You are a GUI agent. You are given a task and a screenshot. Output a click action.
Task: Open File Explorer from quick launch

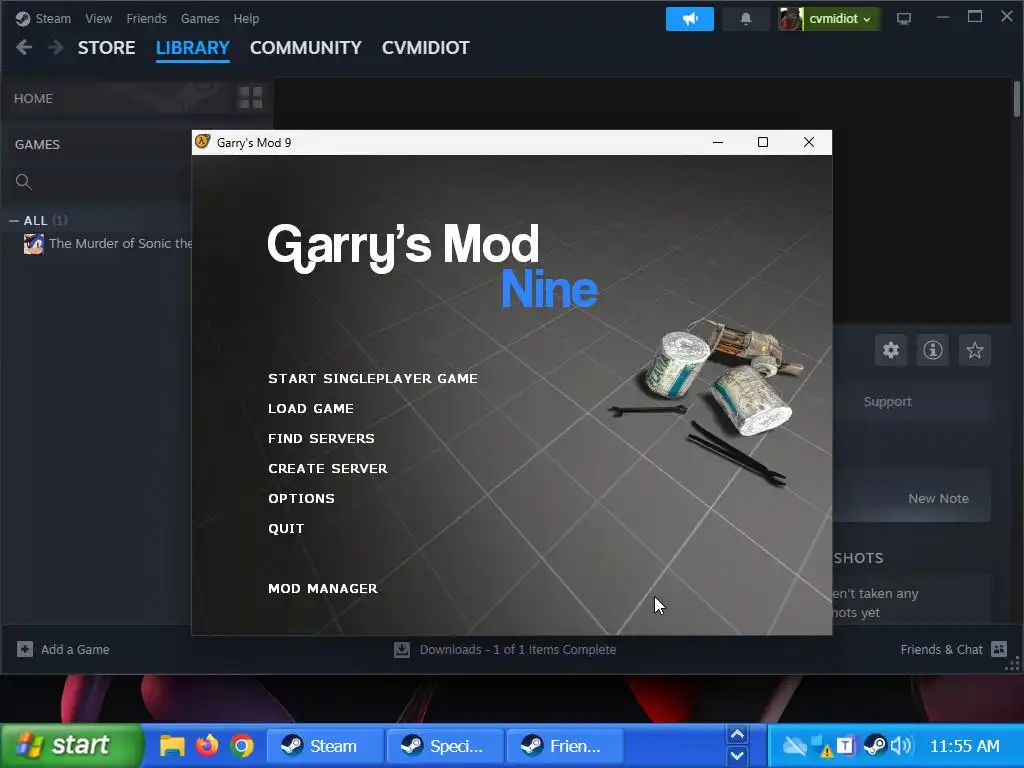click(172, 745)
